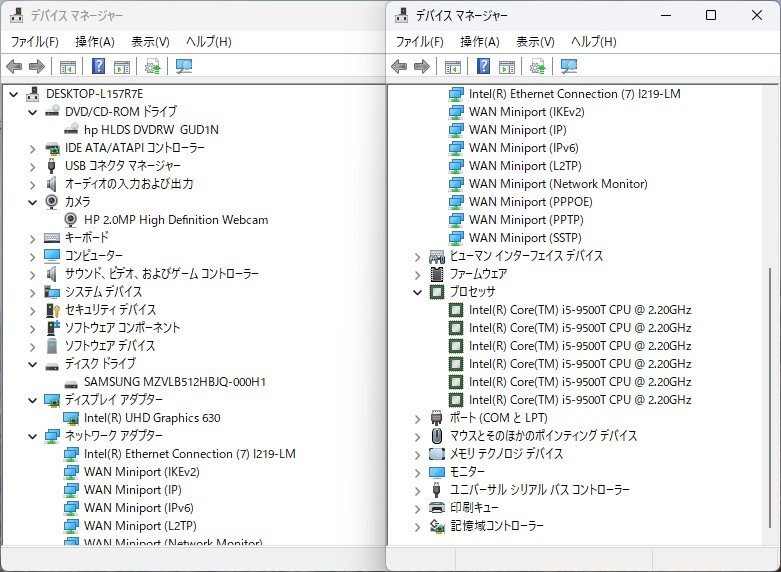Click Forward arrow in right Device Manager toolbar
Viewport: 781px width, 572px height.
422,66
